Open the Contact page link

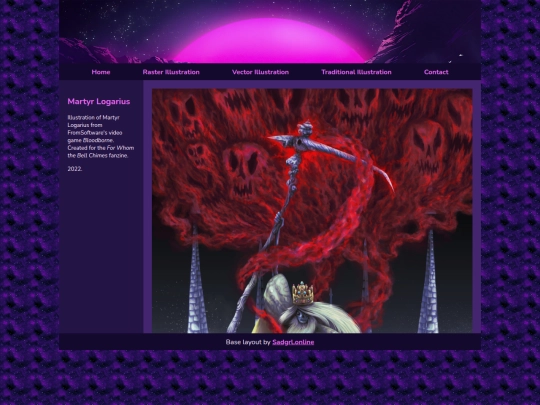(x=436, y=72)
